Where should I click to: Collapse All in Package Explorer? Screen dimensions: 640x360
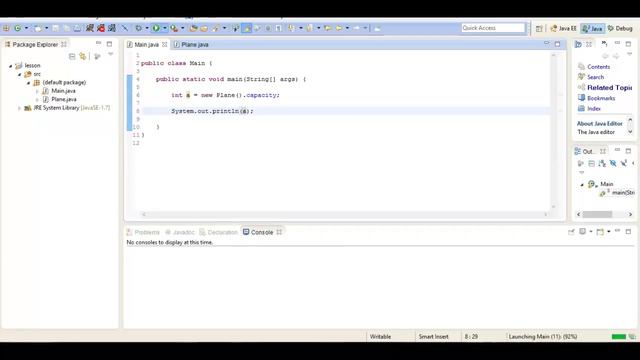tap(72, 56)
